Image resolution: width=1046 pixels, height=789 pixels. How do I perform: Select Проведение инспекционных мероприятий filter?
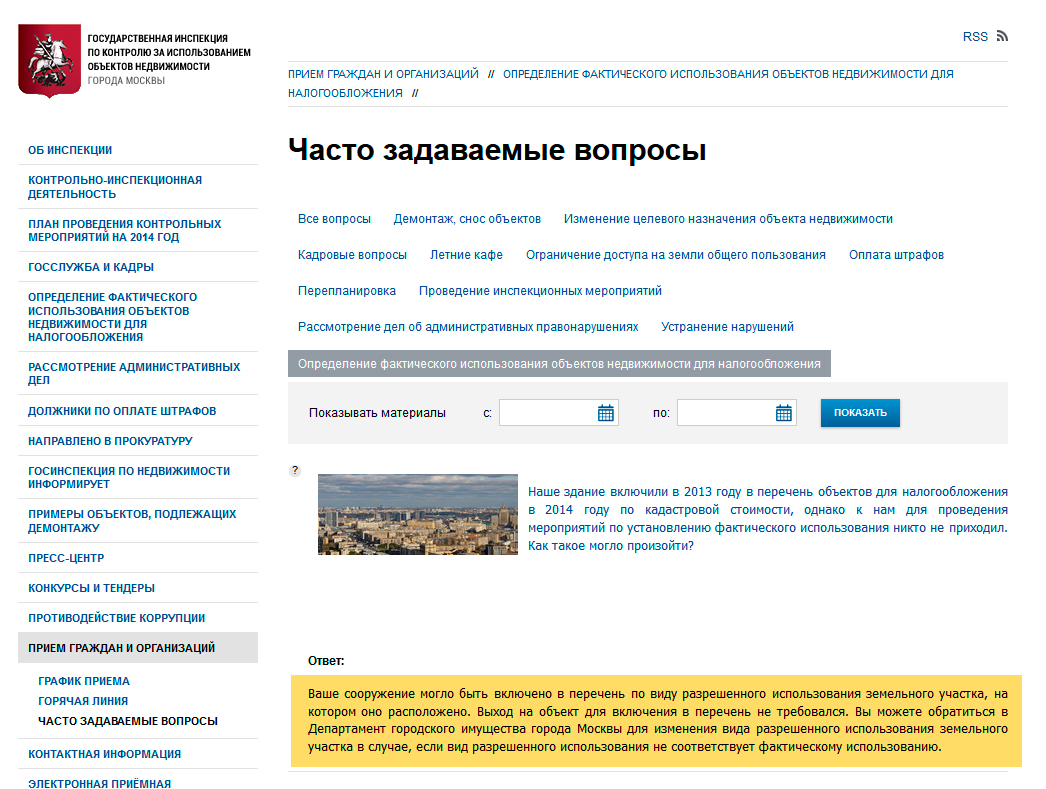(540, 291)
